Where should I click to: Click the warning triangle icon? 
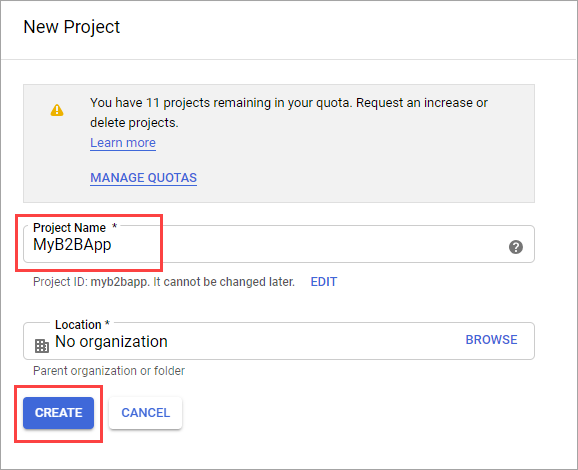click(57, 110)
